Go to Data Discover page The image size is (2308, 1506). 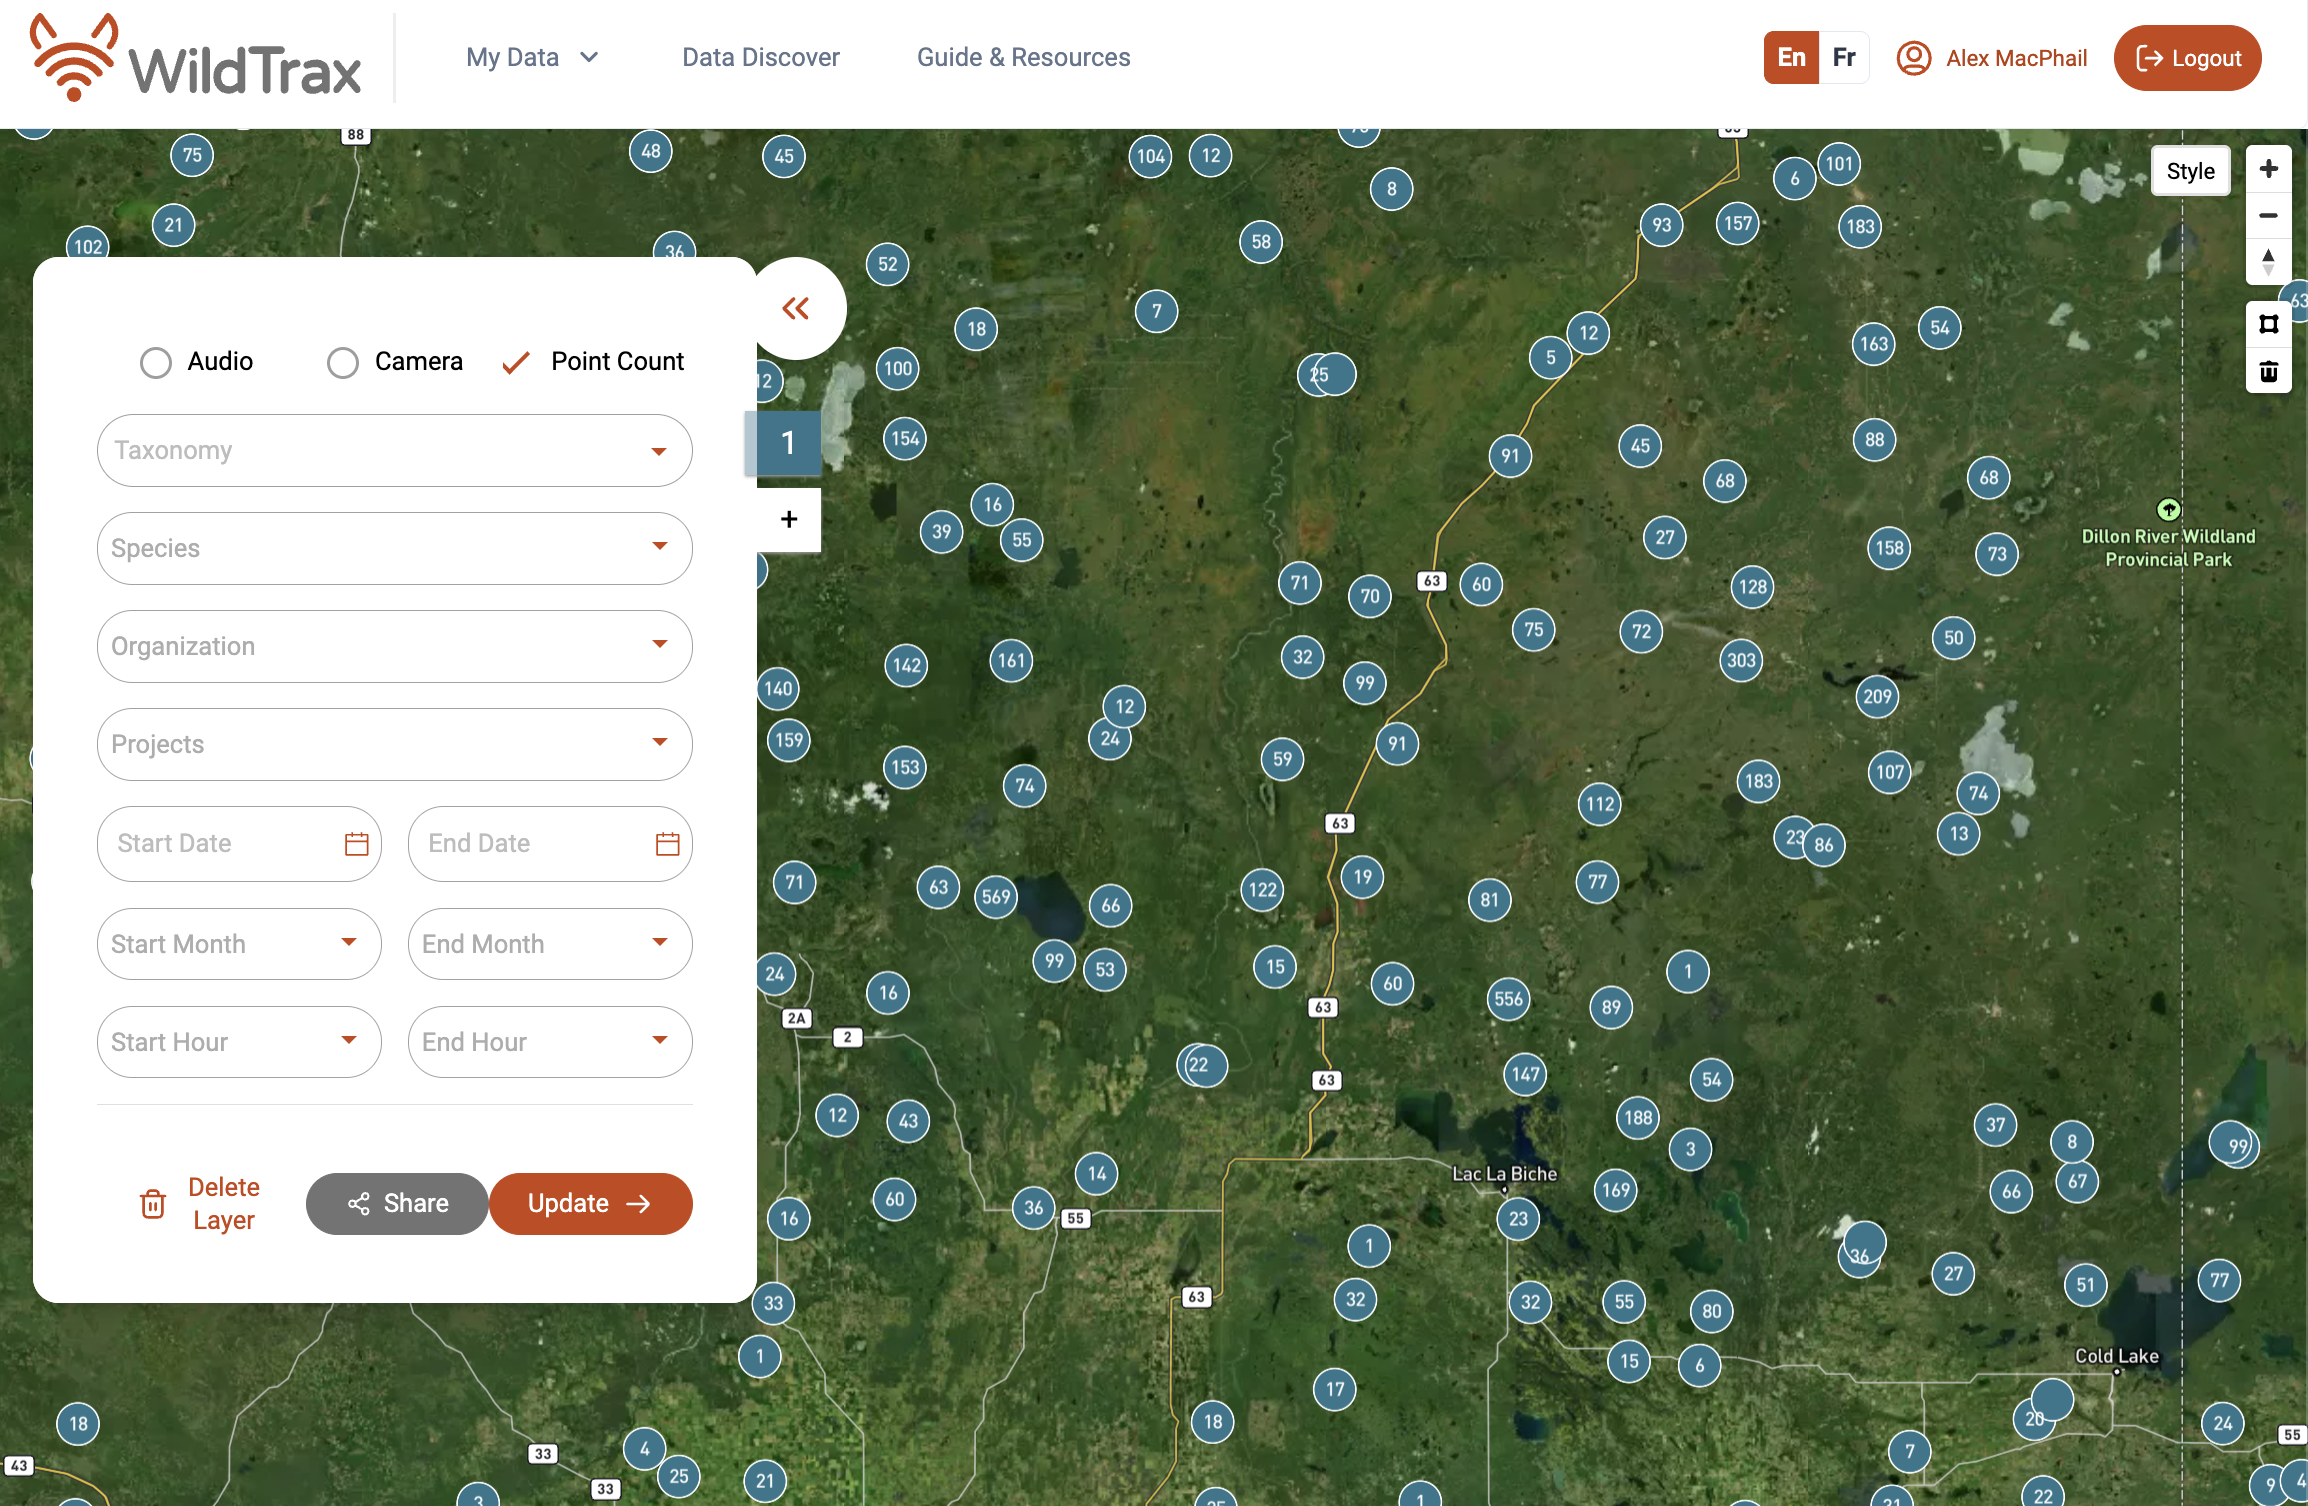(760, 57)
